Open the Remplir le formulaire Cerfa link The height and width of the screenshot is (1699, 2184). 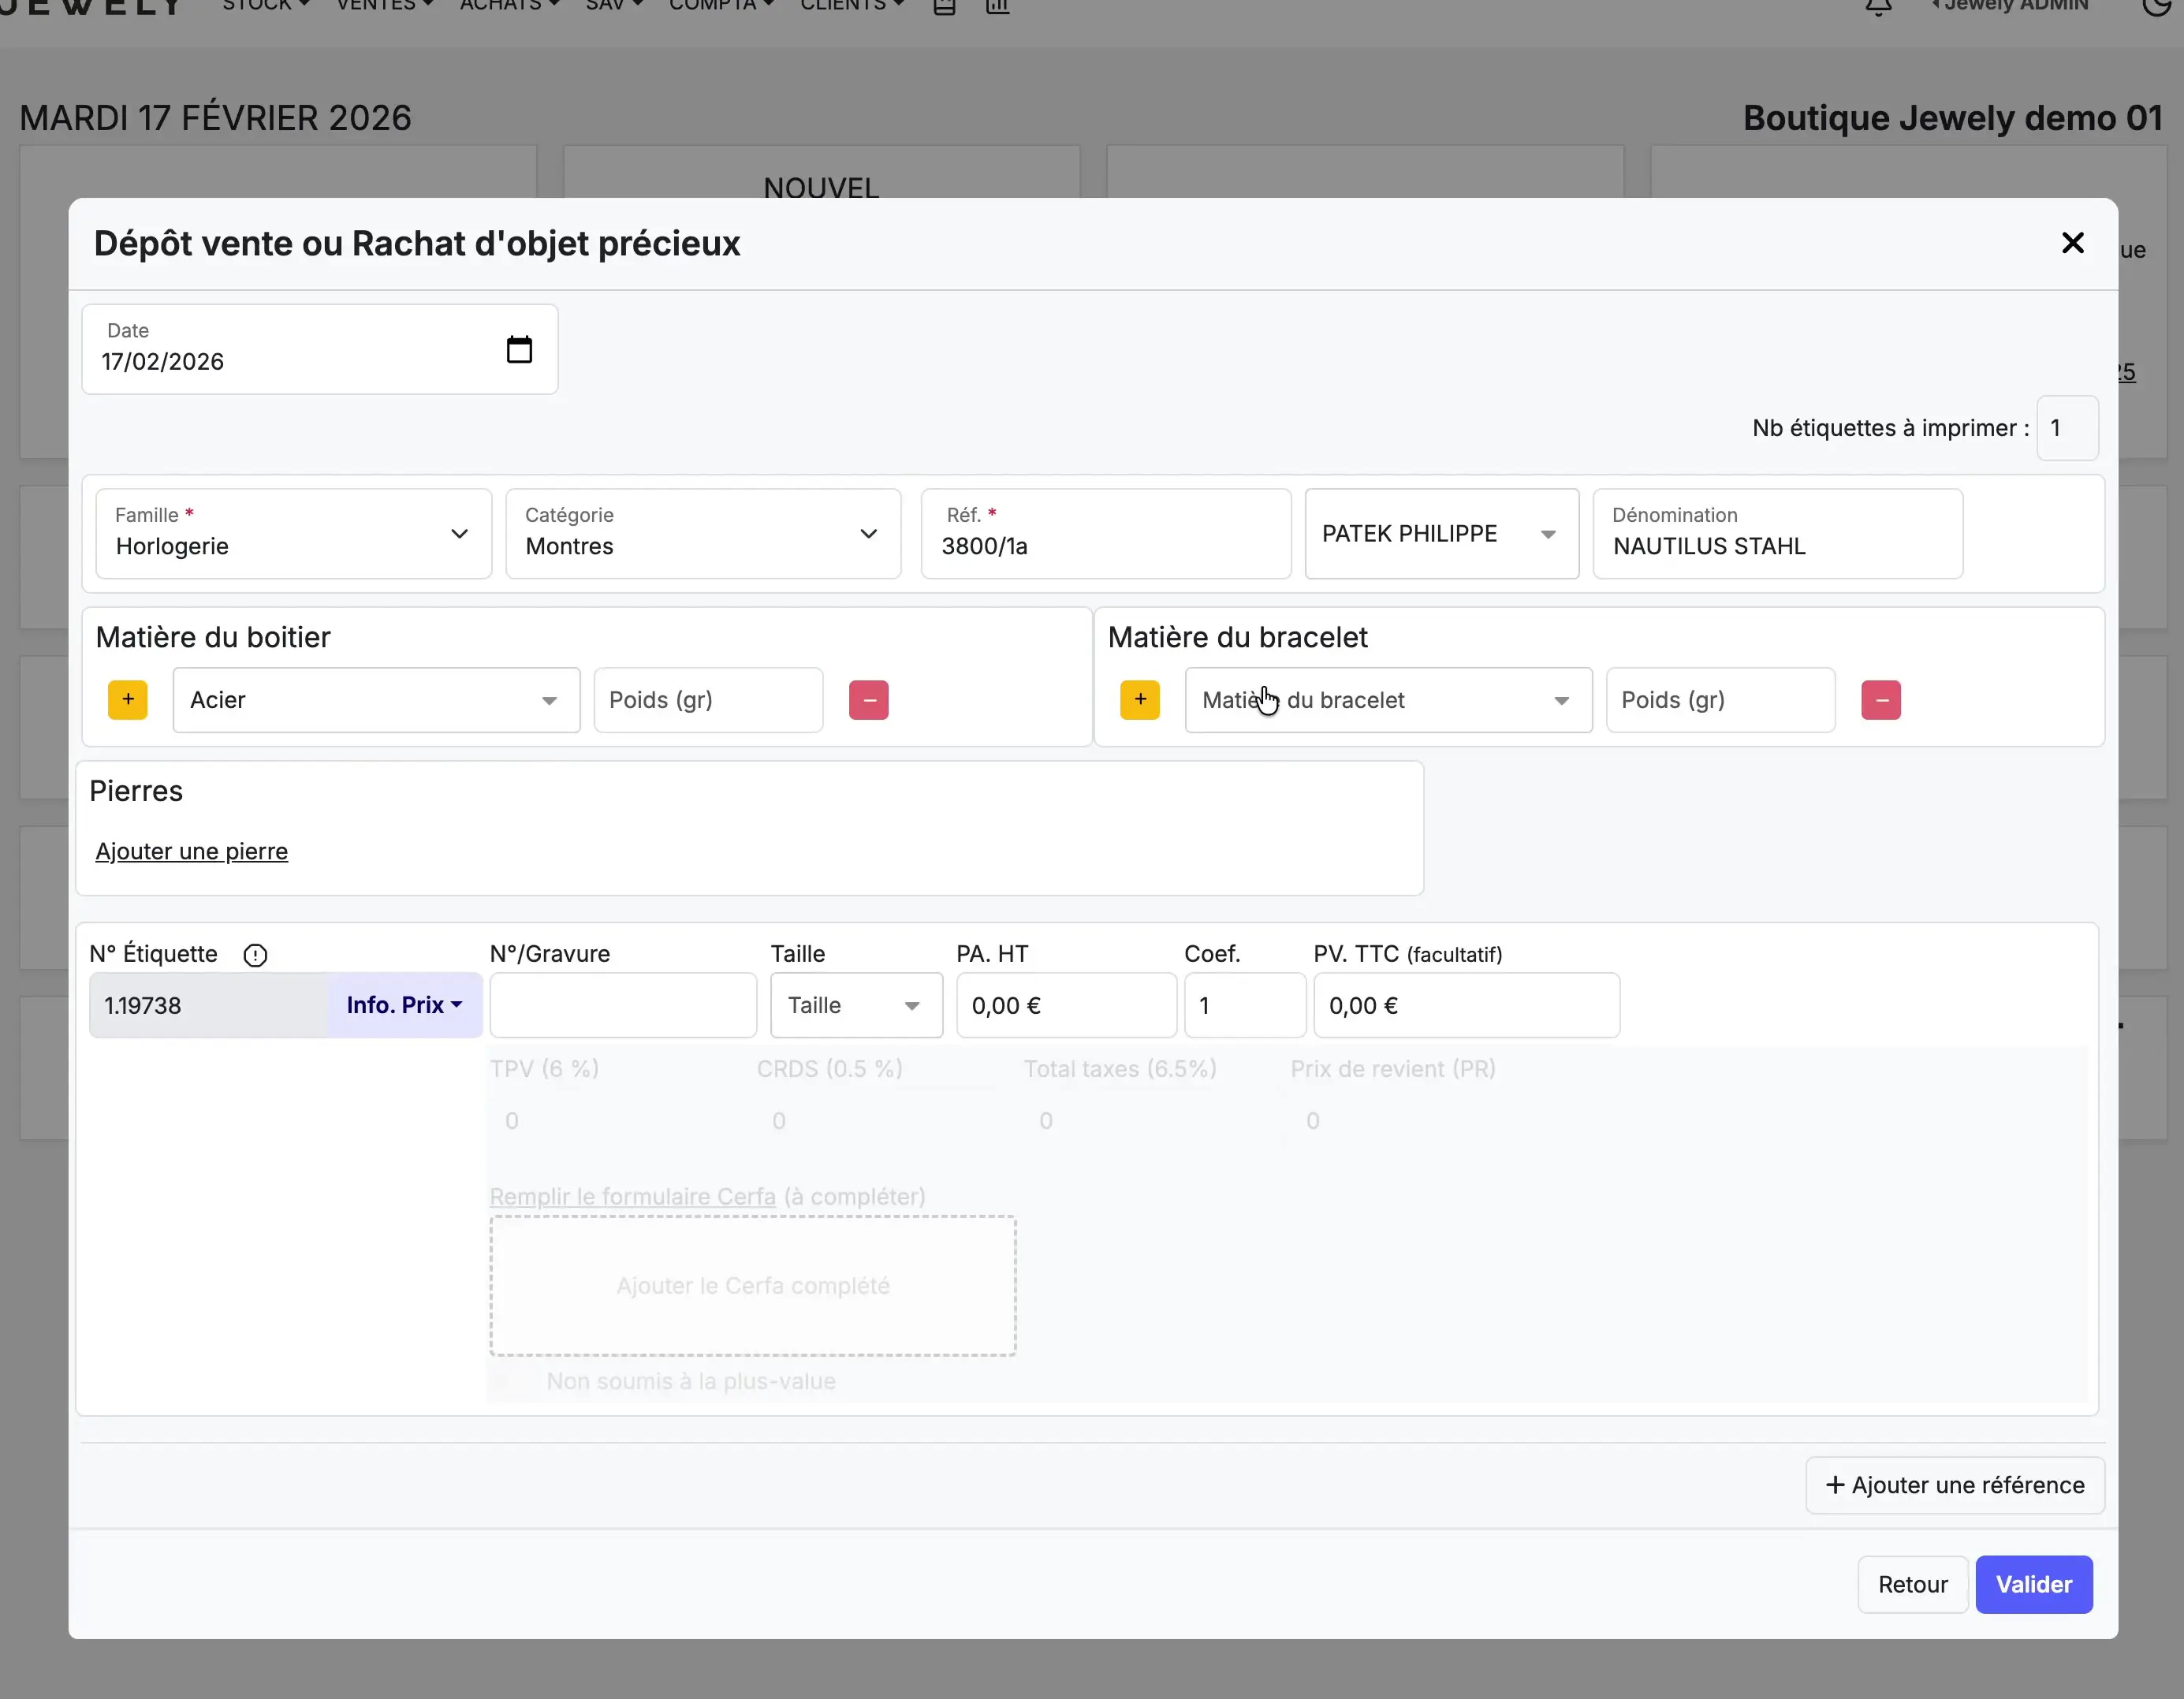(632, 1196)
